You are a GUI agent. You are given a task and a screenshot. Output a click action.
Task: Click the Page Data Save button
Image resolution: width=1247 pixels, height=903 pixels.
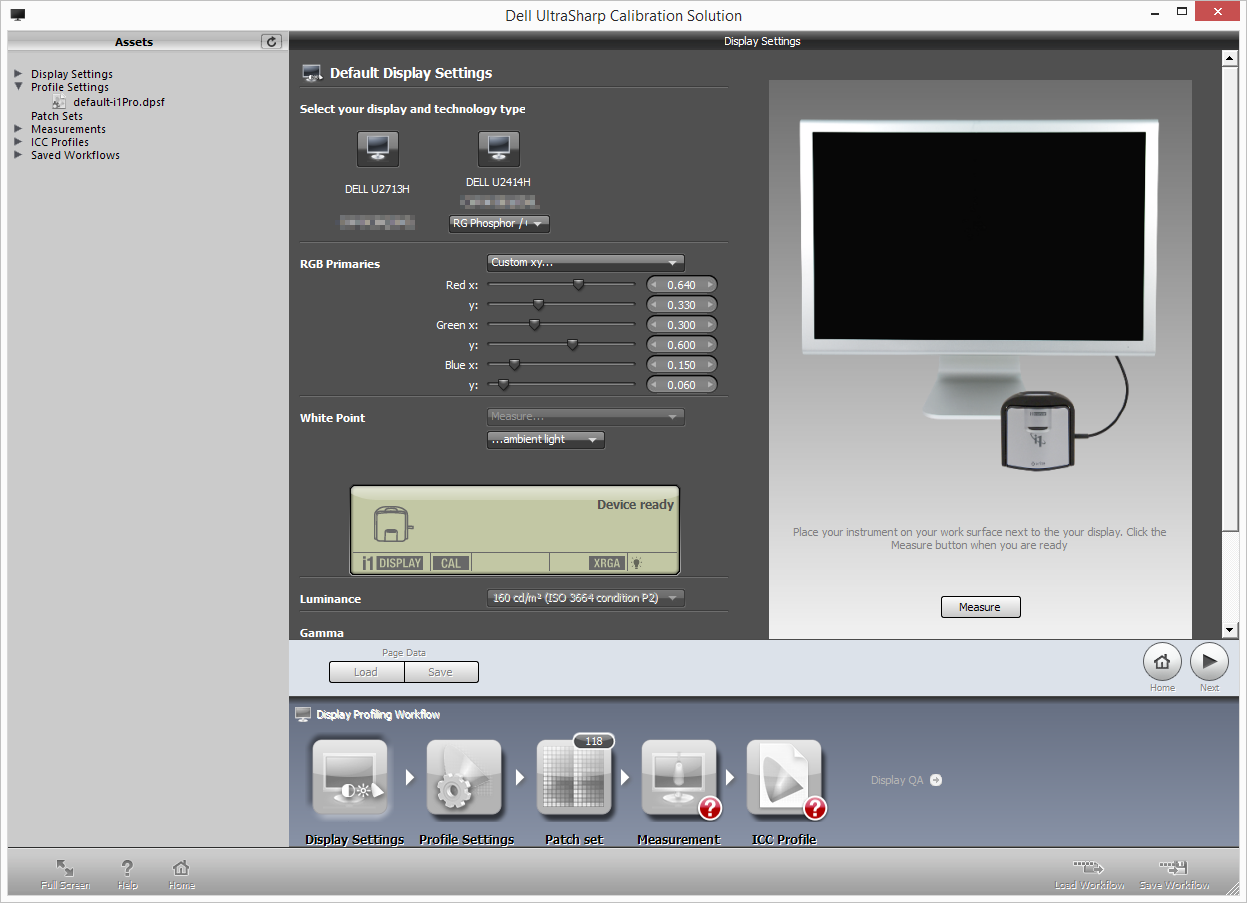[441, 672]
